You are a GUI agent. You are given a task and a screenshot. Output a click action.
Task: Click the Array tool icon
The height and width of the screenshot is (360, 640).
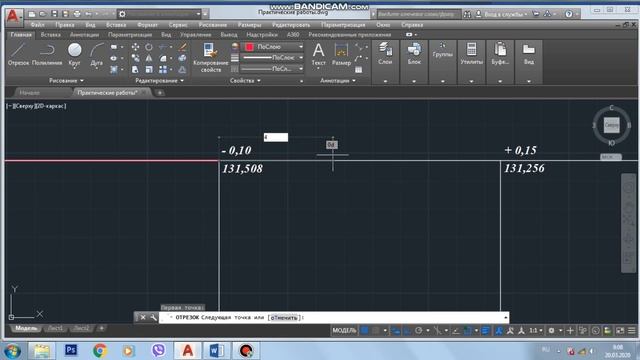coord(163,70)
